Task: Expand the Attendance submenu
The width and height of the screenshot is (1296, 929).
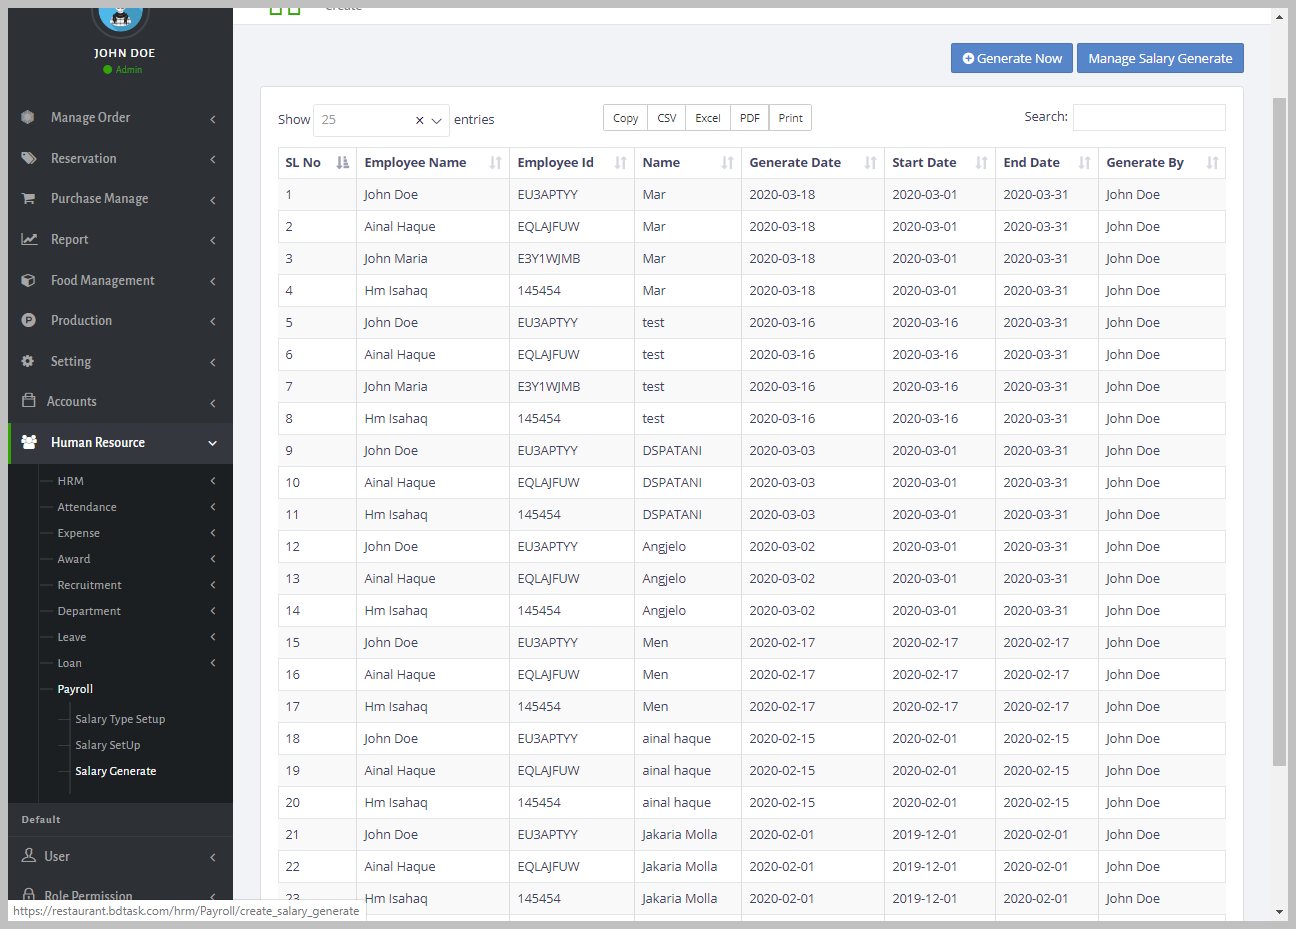Action: (87, 507)
